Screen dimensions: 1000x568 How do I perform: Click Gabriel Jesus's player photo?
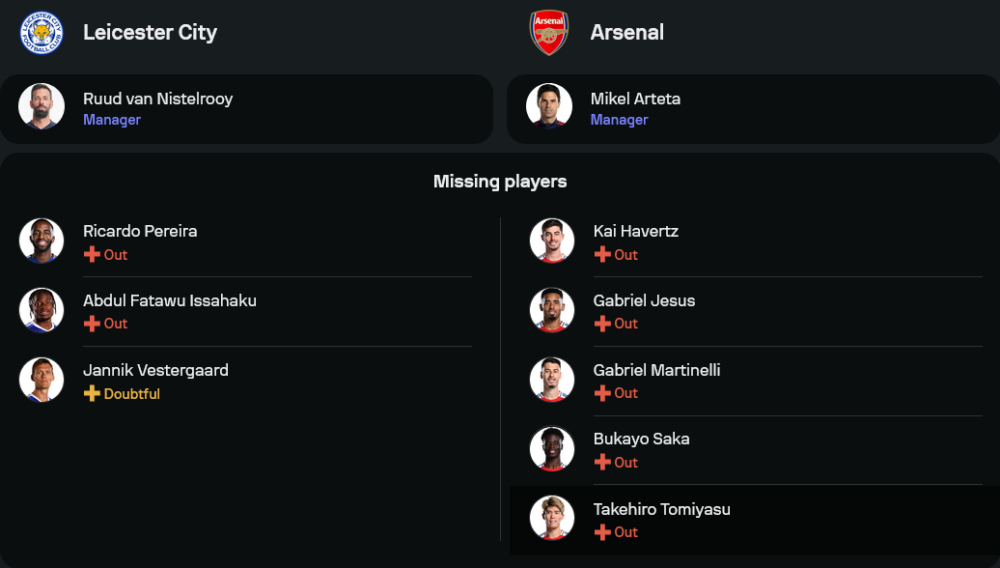551,310
